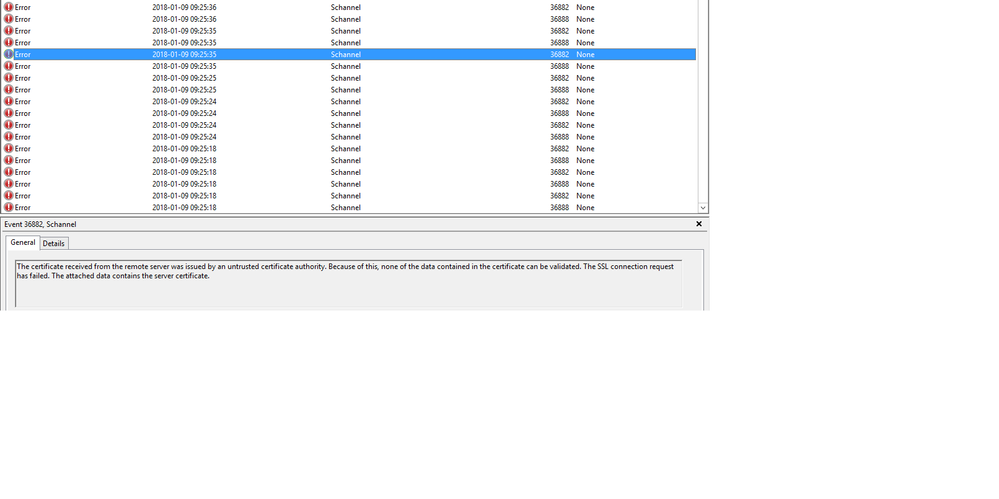Click Schannel in the highlighted row
The image size is (999, 499).
[x=345, y=54]
